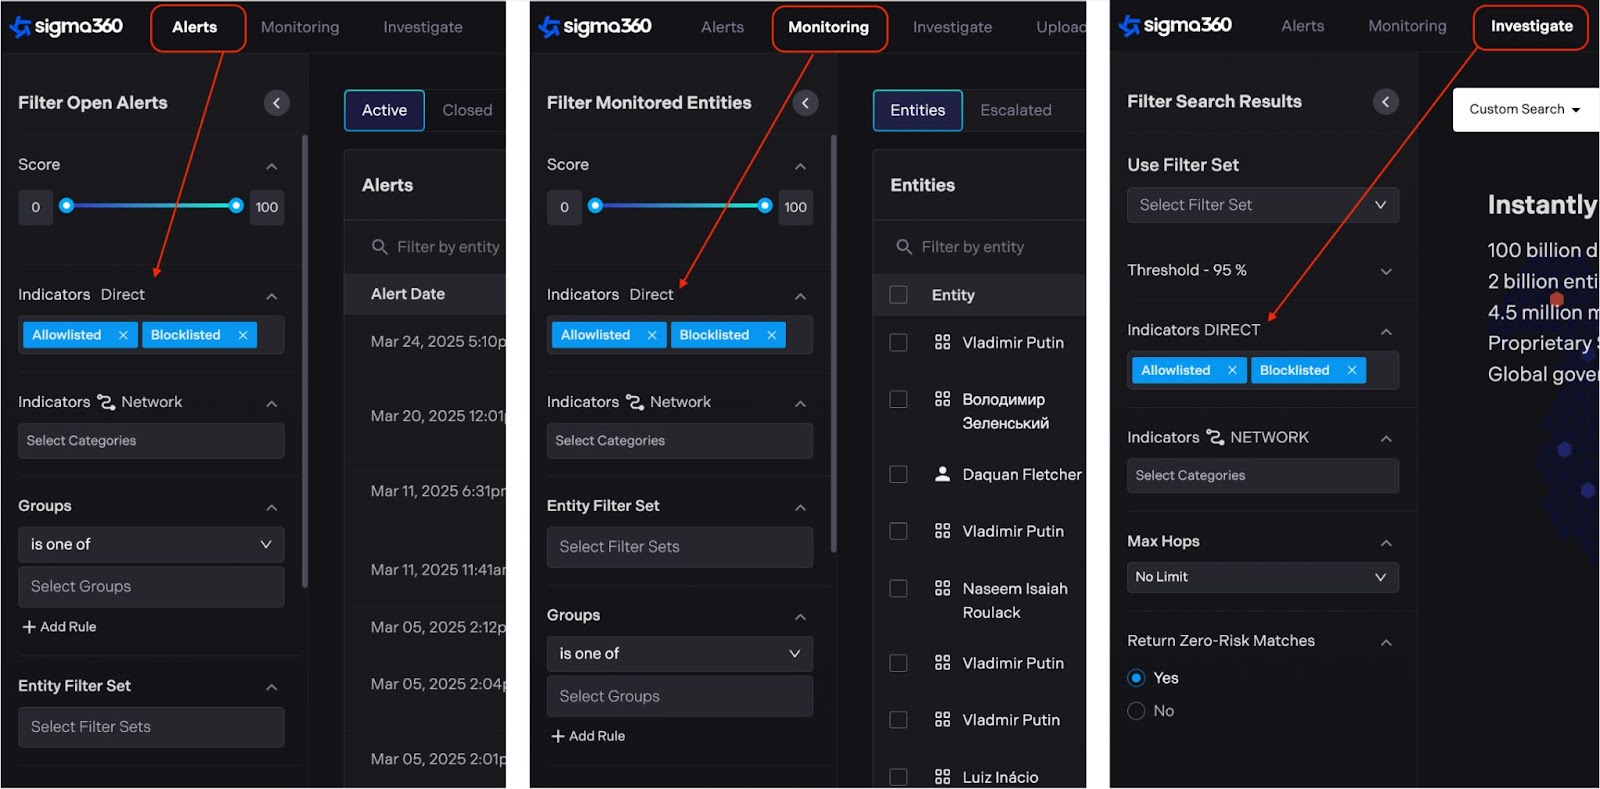Screen dimensions: 1600x789
Task: Click the person icon beside Daquan Fletcher
Action: pyautogui.click(x=942, y=474)
